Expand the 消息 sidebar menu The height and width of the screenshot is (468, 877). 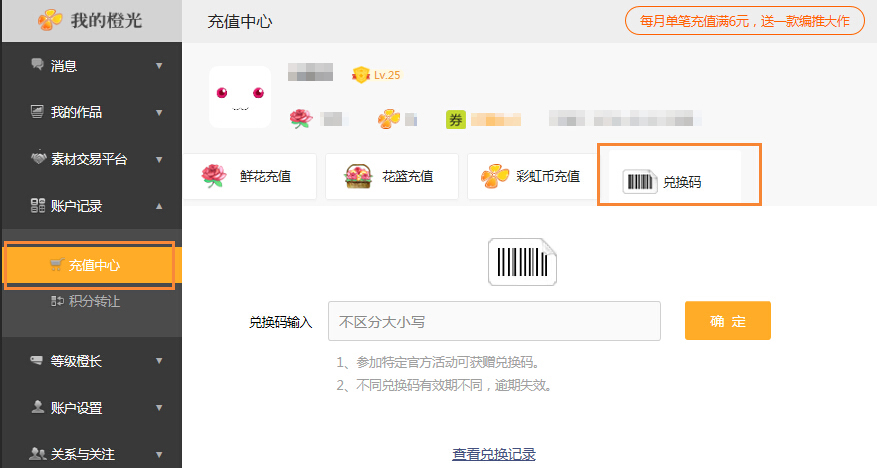158,67
